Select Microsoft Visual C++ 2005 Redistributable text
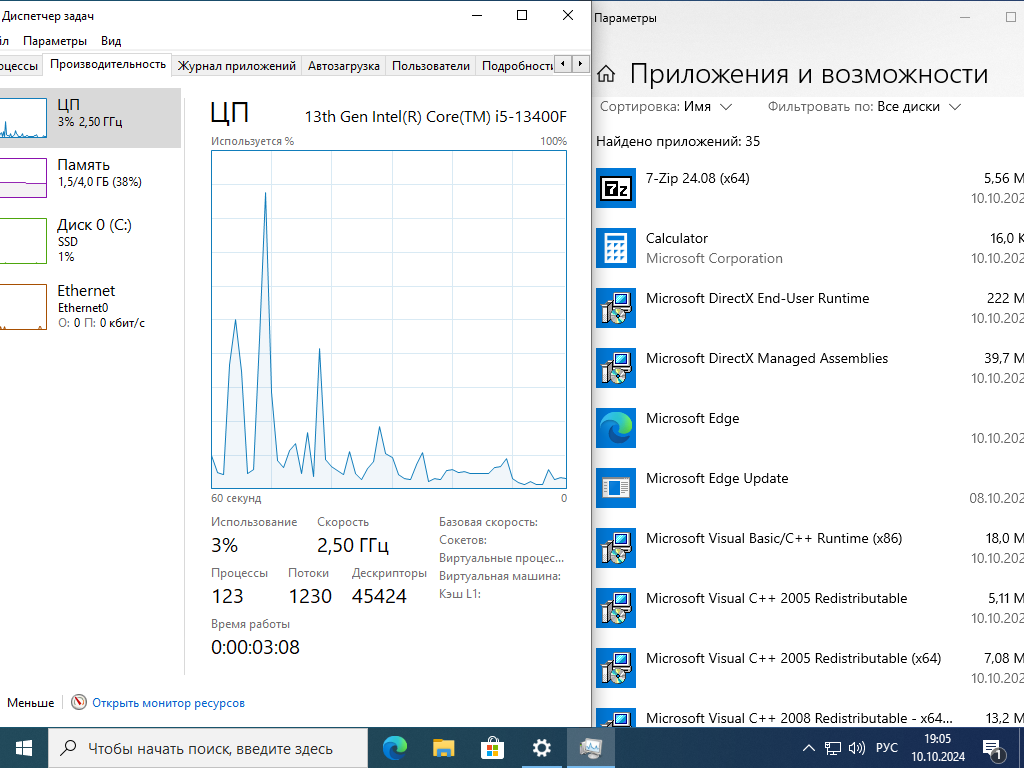The image size is (1024, 768). [x=776, y=599]
